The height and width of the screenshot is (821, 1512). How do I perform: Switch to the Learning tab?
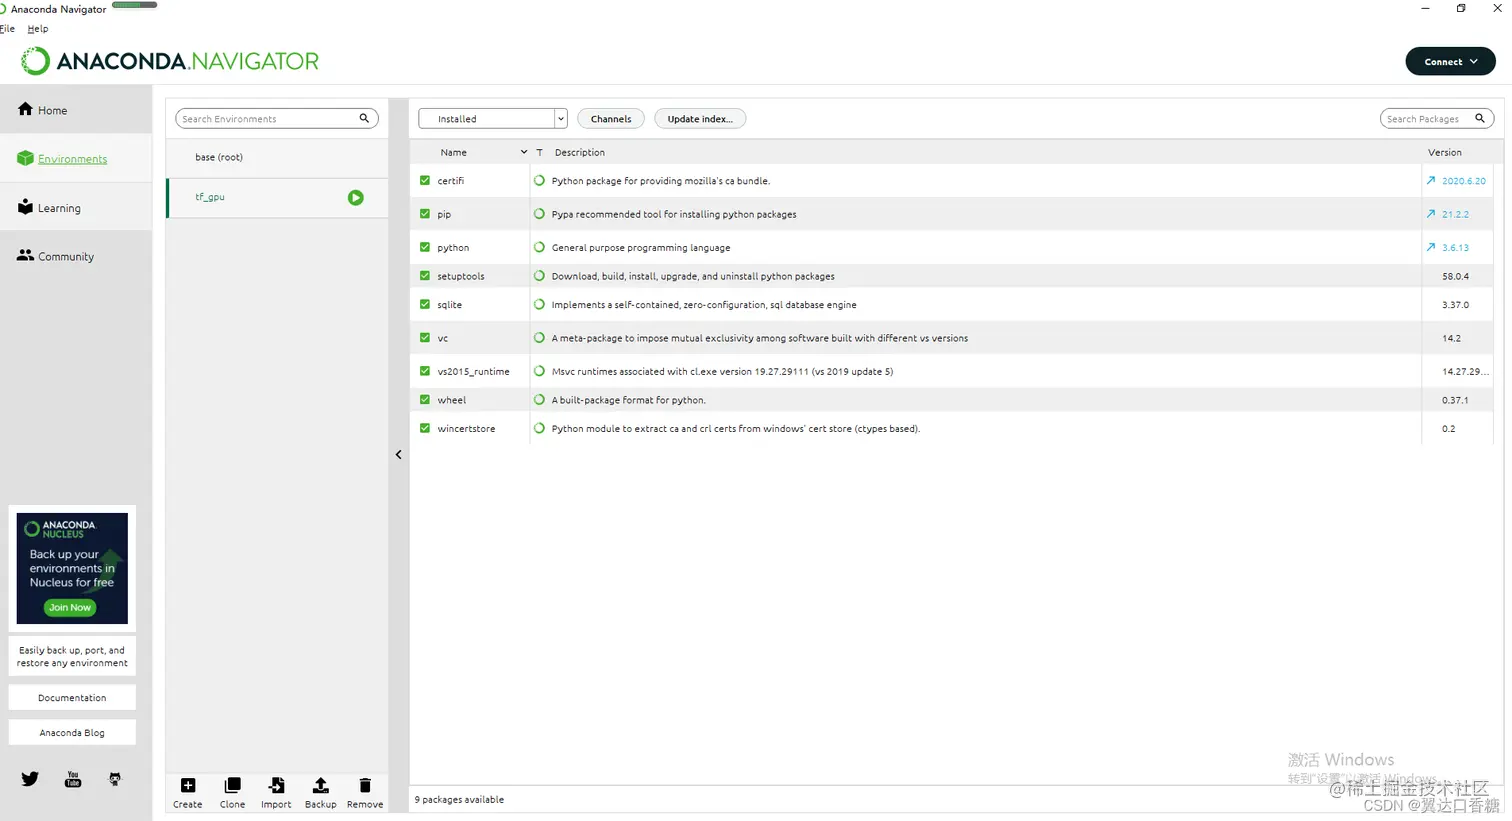click(76, 208)
